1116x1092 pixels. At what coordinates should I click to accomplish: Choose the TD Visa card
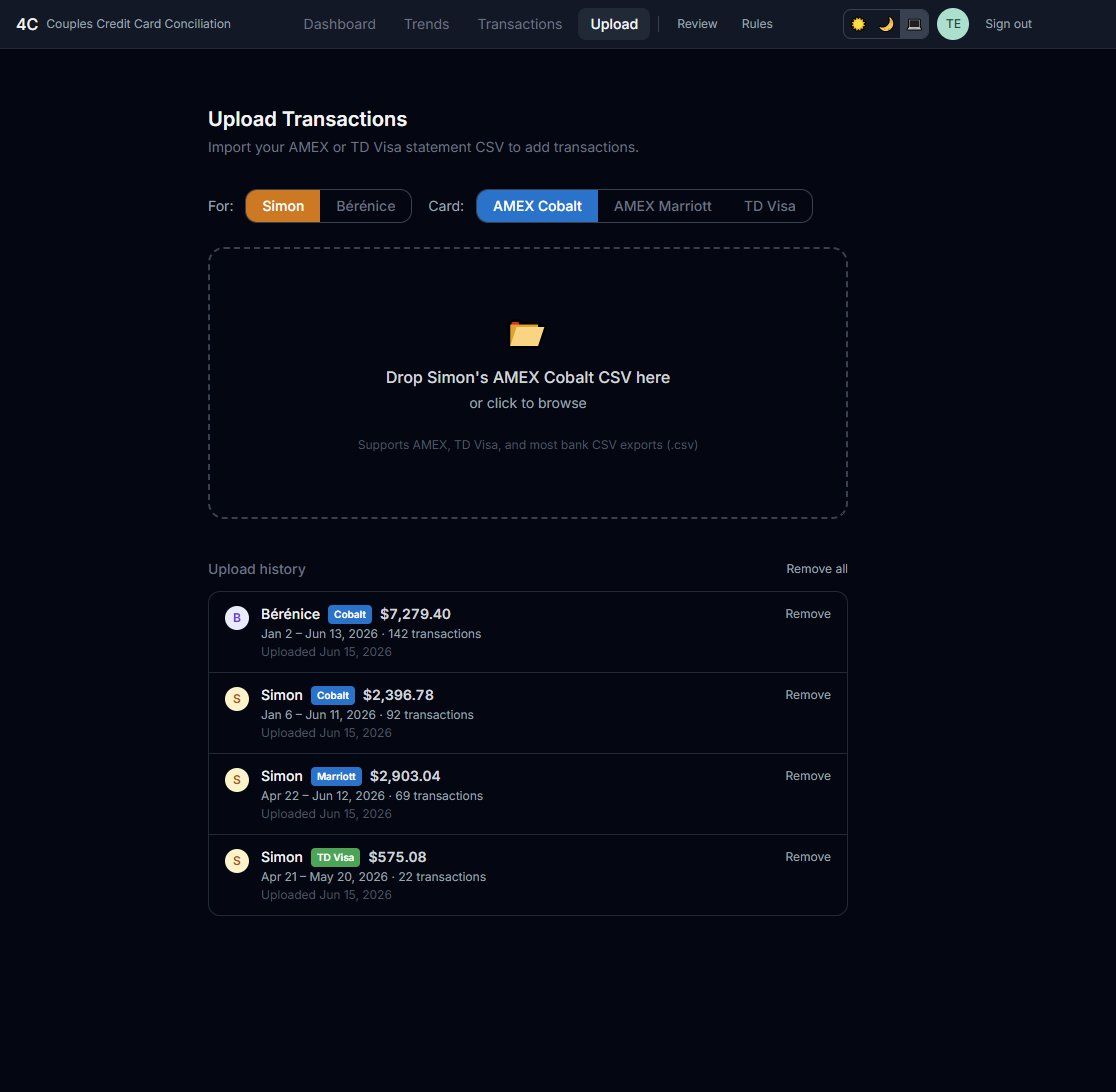[769, 206]
